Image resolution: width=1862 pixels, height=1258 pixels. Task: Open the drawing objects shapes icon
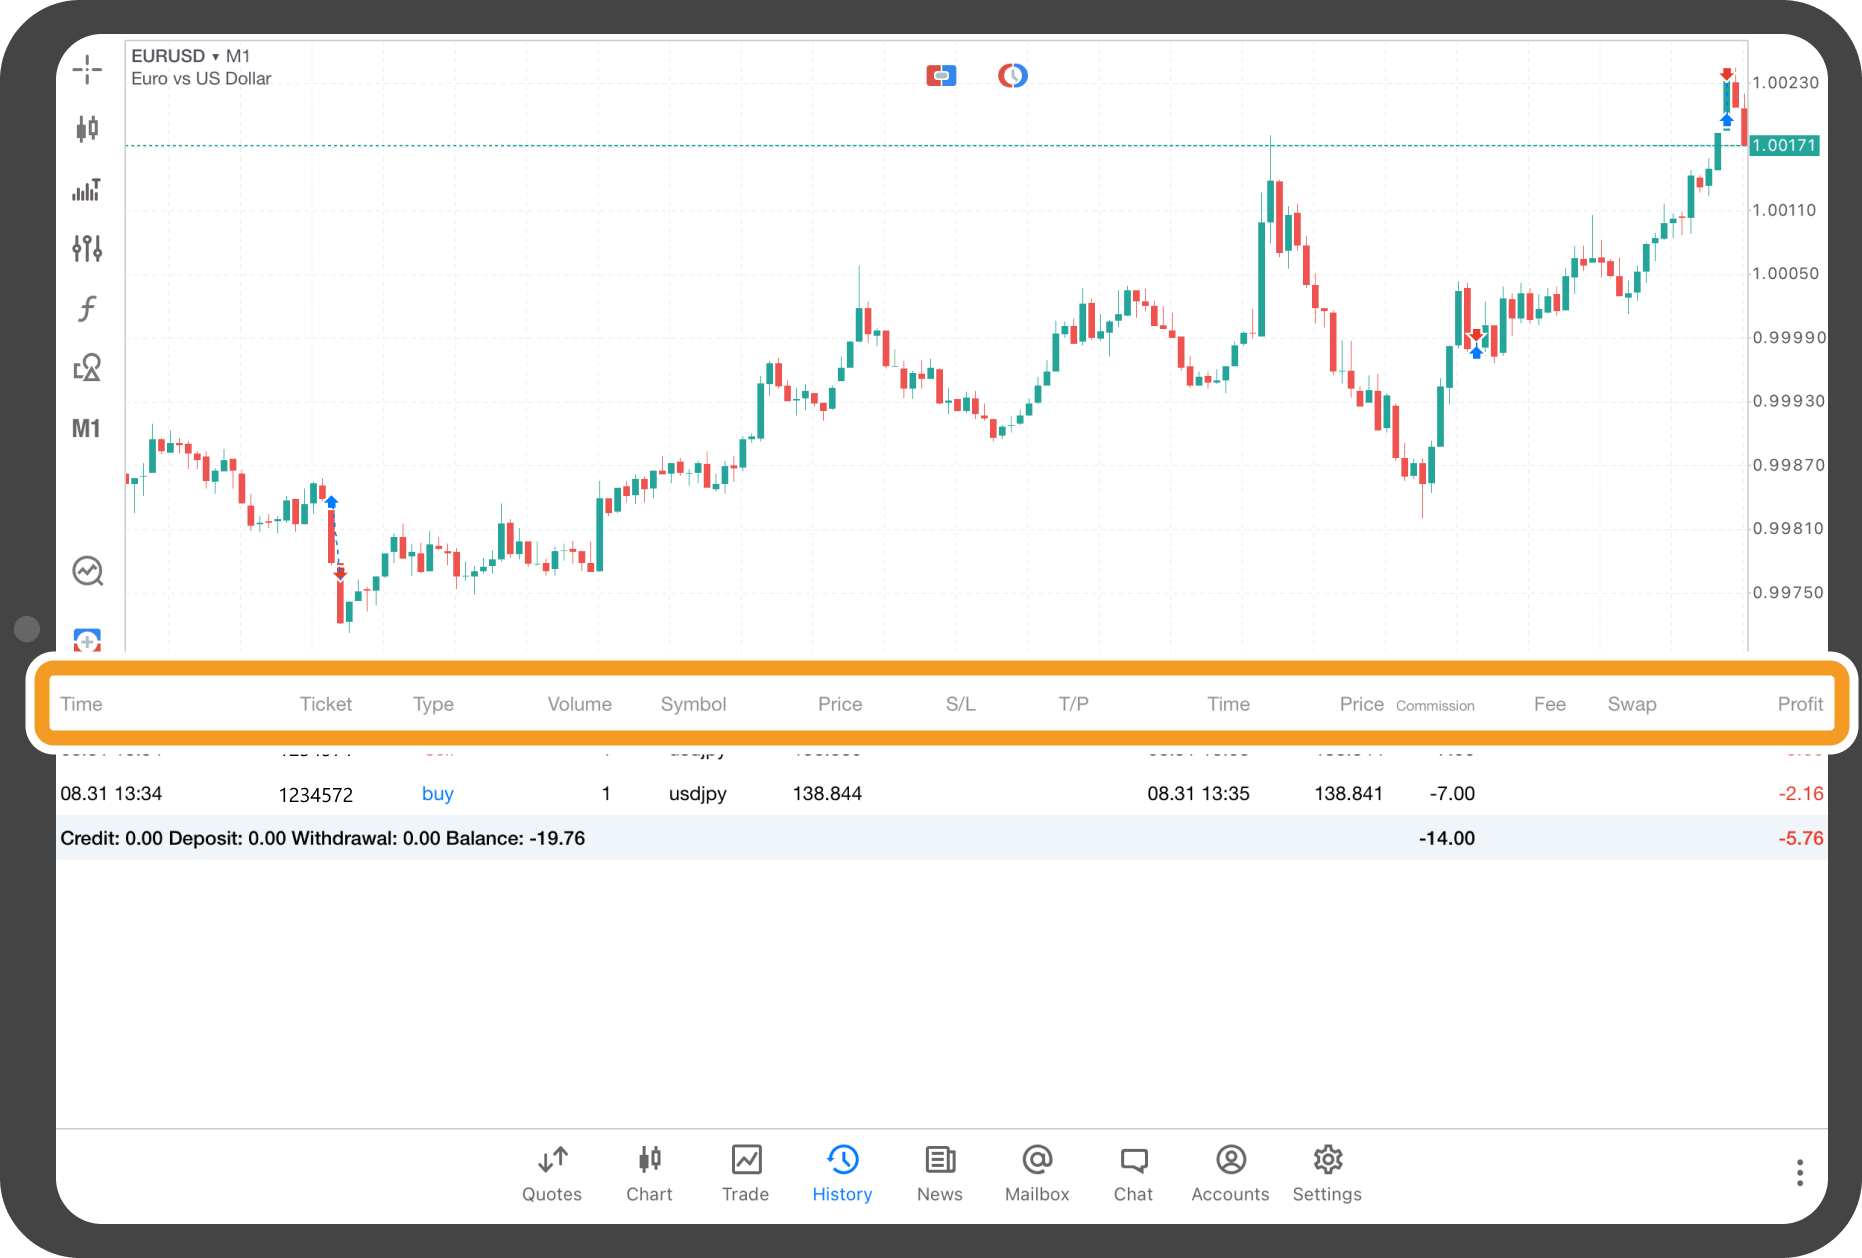pyautogui.click(x=87, y=368)
